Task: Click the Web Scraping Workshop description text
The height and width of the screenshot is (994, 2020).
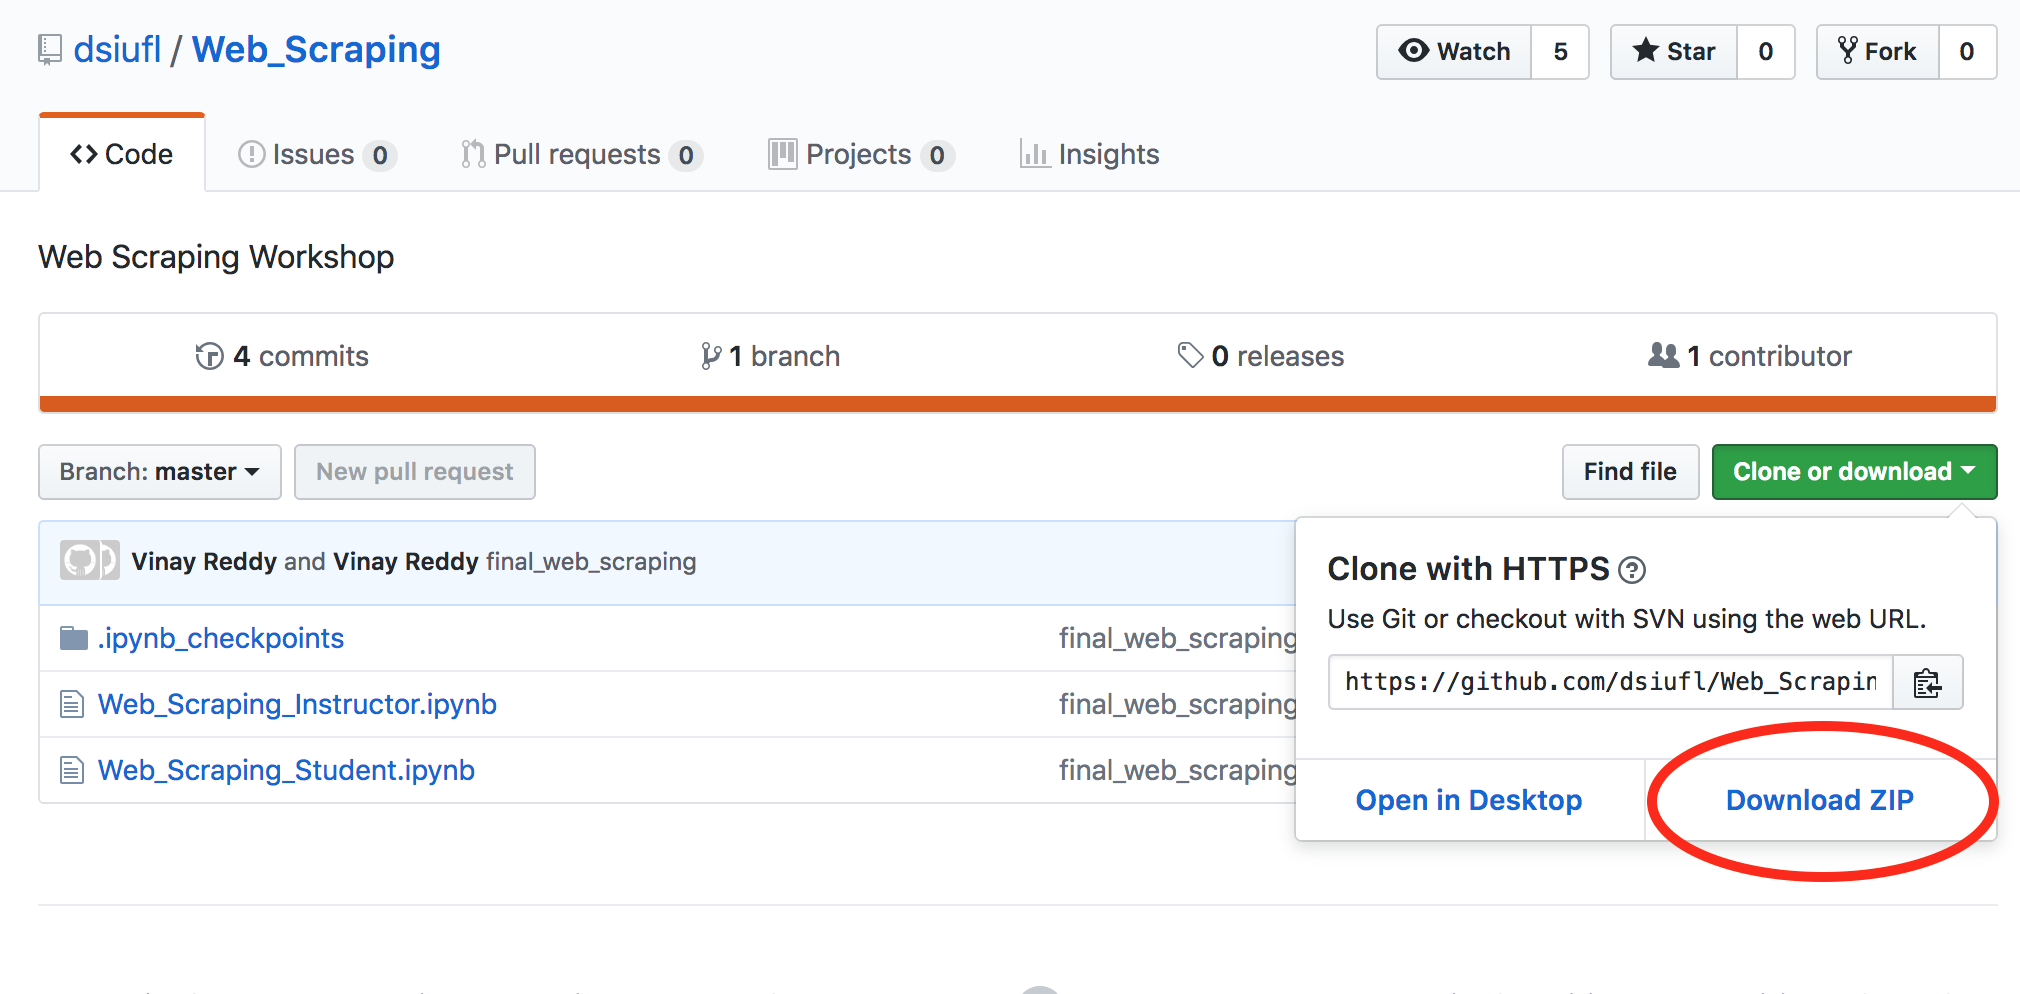Action: (x=216, y=257)
